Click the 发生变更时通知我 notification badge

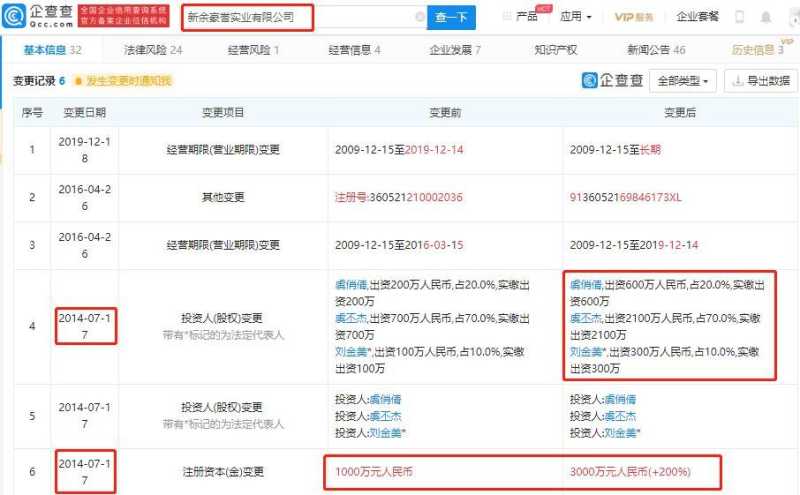point(122,80)
